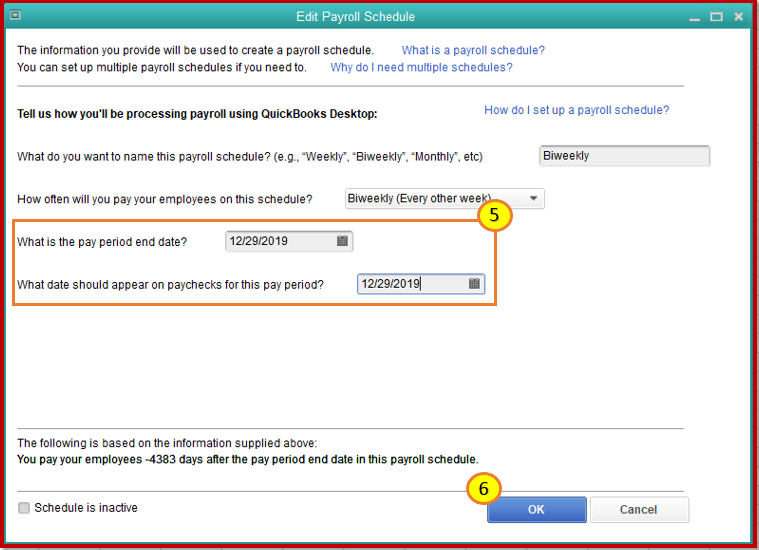Open the "What is a payroll schedule?" link
The image size is (759, 550).
click(473, 50)
